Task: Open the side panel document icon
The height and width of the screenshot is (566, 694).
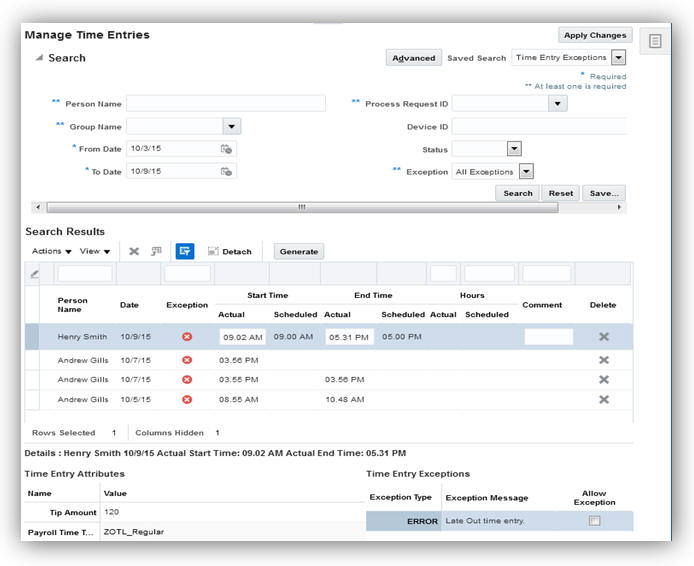Action: click(655, 41)
